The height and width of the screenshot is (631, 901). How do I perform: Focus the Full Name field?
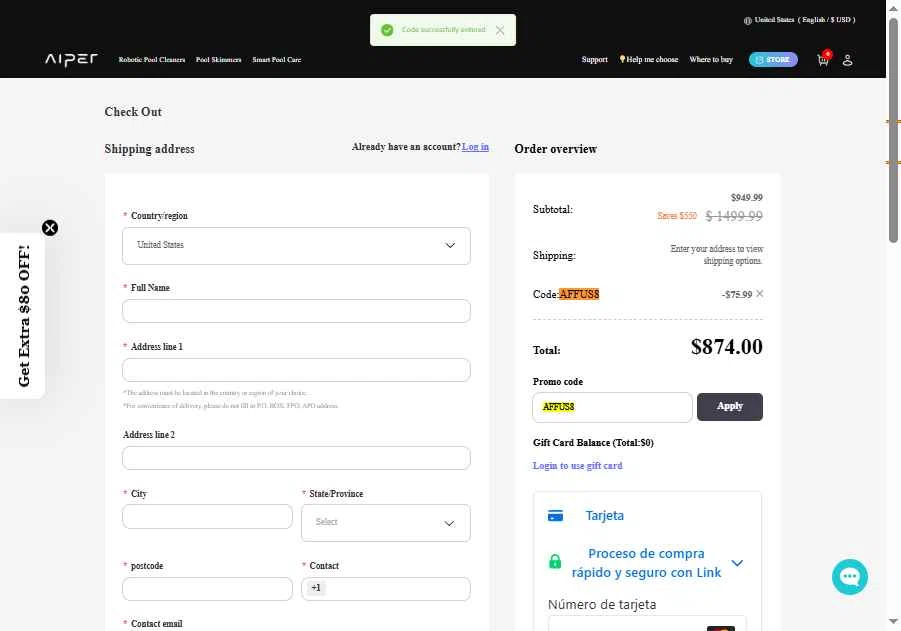(x=297, y=311)
